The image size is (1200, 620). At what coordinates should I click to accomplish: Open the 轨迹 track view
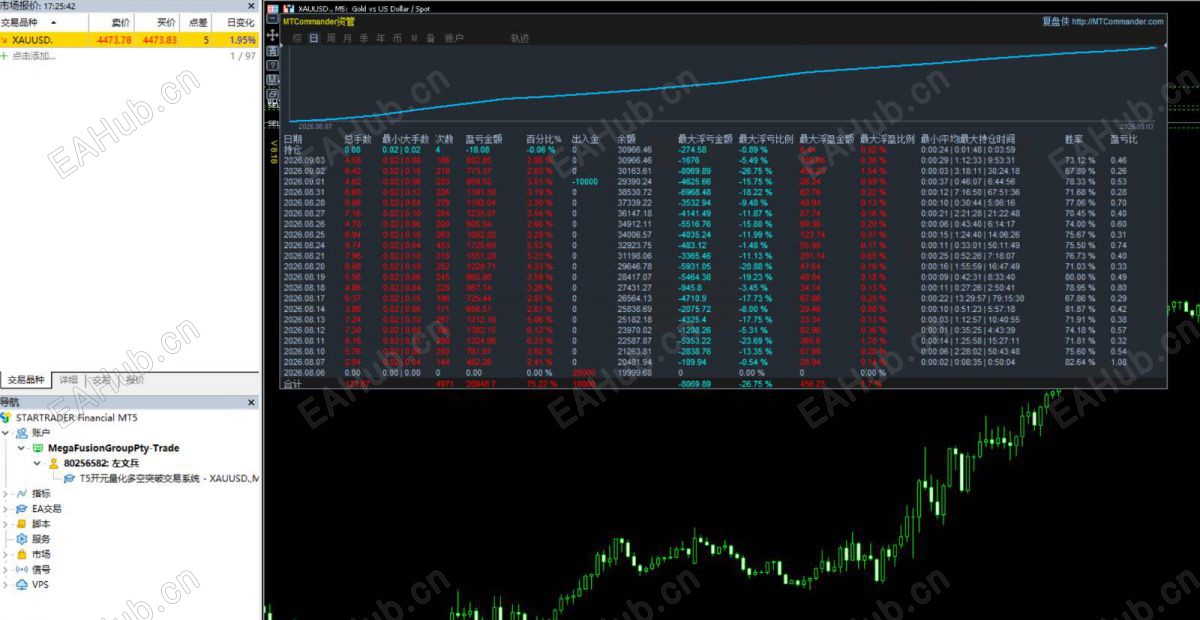[x=520, y=39]
